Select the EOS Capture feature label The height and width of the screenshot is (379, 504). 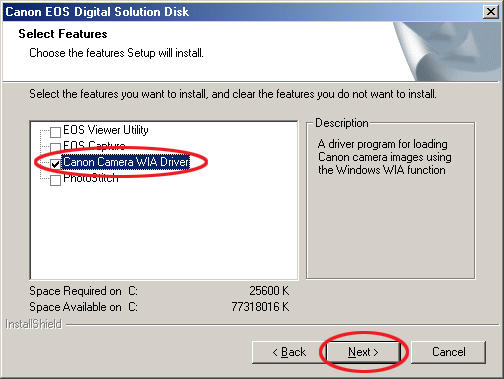94,146
